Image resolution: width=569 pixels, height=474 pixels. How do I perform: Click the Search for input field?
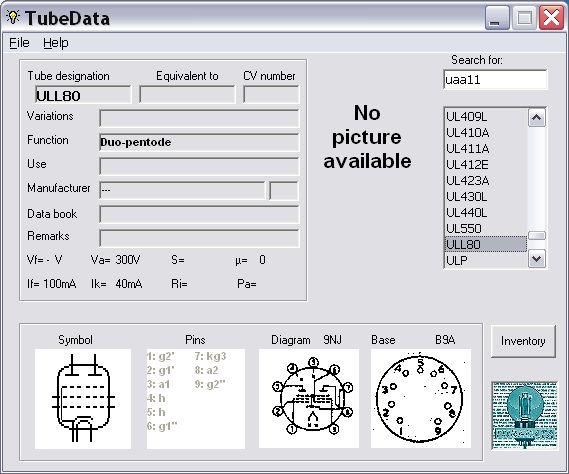(x=495, y=79)
